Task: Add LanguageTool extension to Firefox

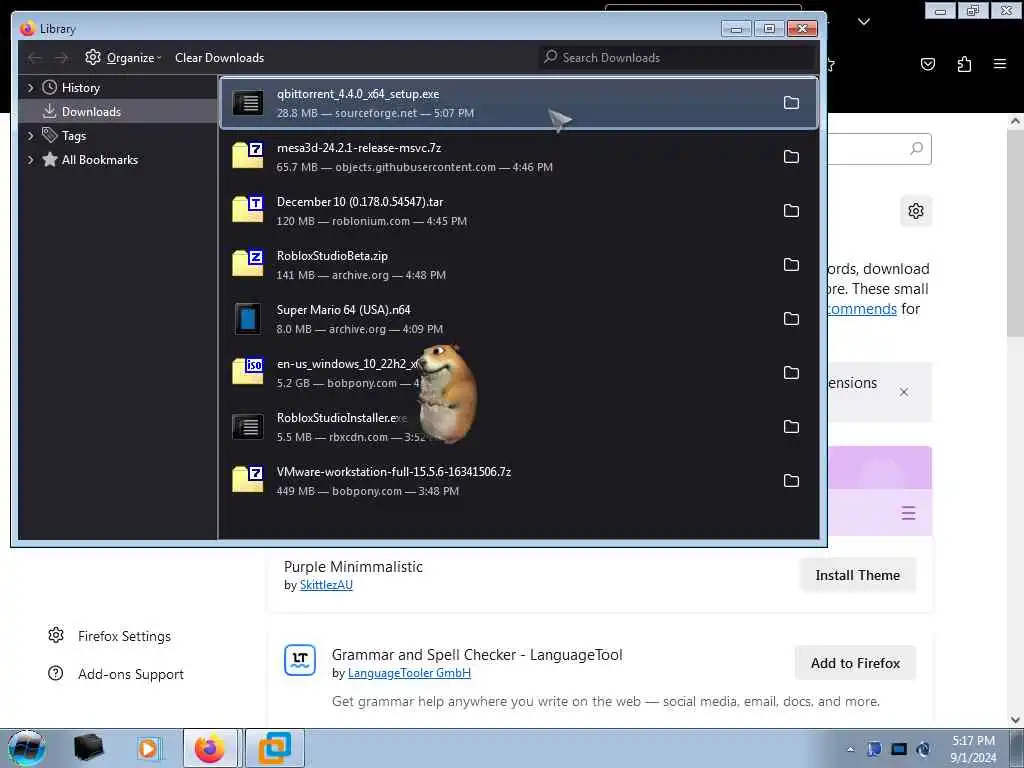Action: point(855,664)
